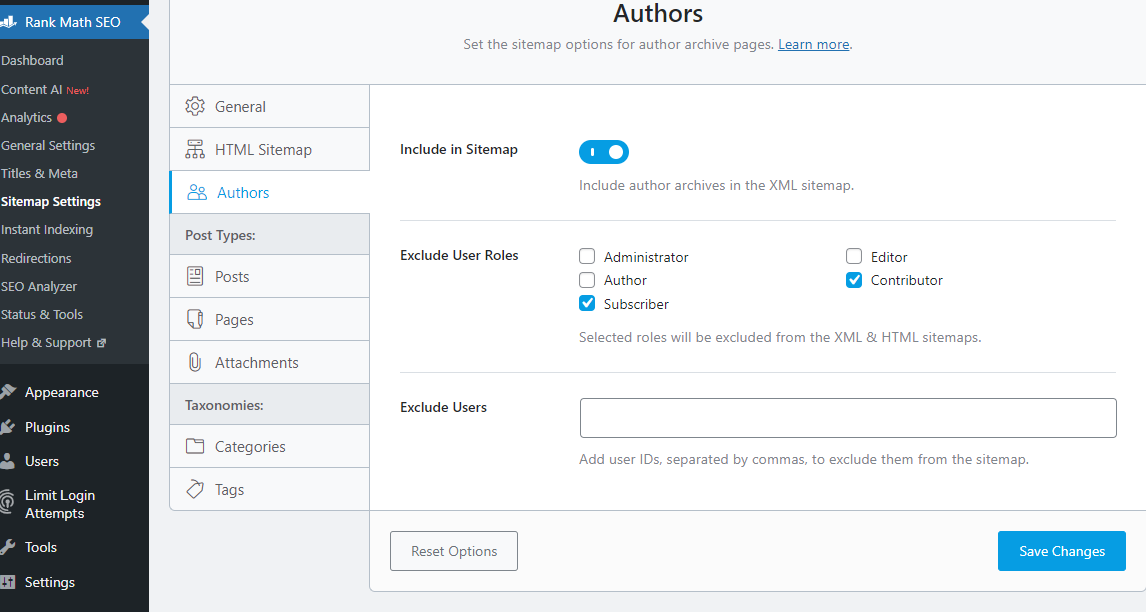The width and height of the screenshot is (1146, 612).
Task: Open the General sitemap settings via the gear icon
Action: pyautogui.click(x=196, y=106)
